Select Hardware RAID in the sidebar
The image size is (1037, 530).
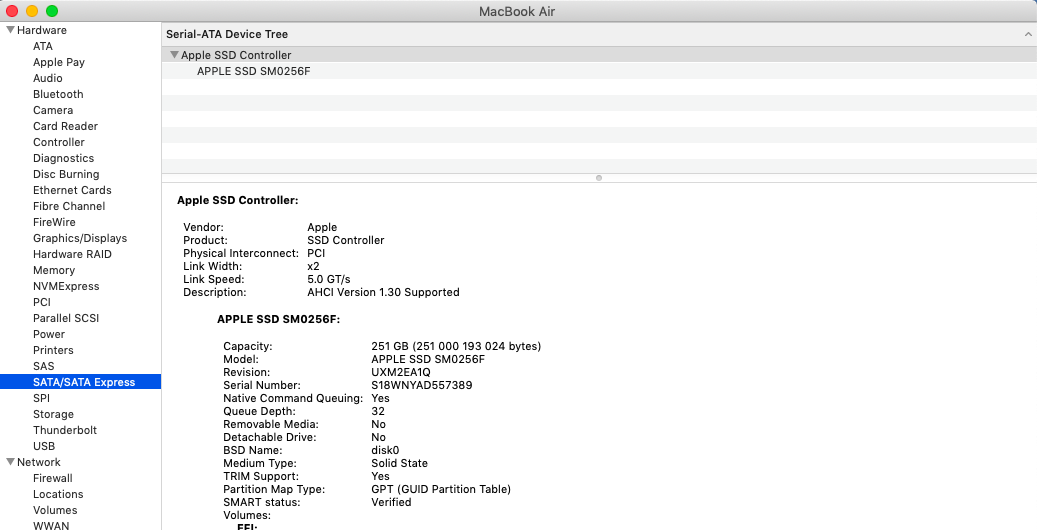72,254
